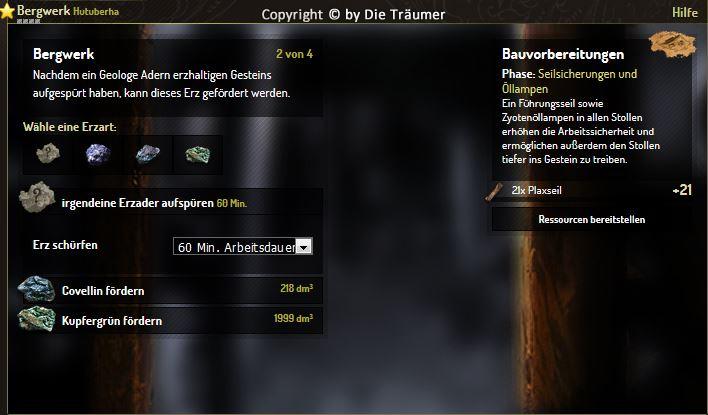Click Kupfergrün fördern

[112, 321]
